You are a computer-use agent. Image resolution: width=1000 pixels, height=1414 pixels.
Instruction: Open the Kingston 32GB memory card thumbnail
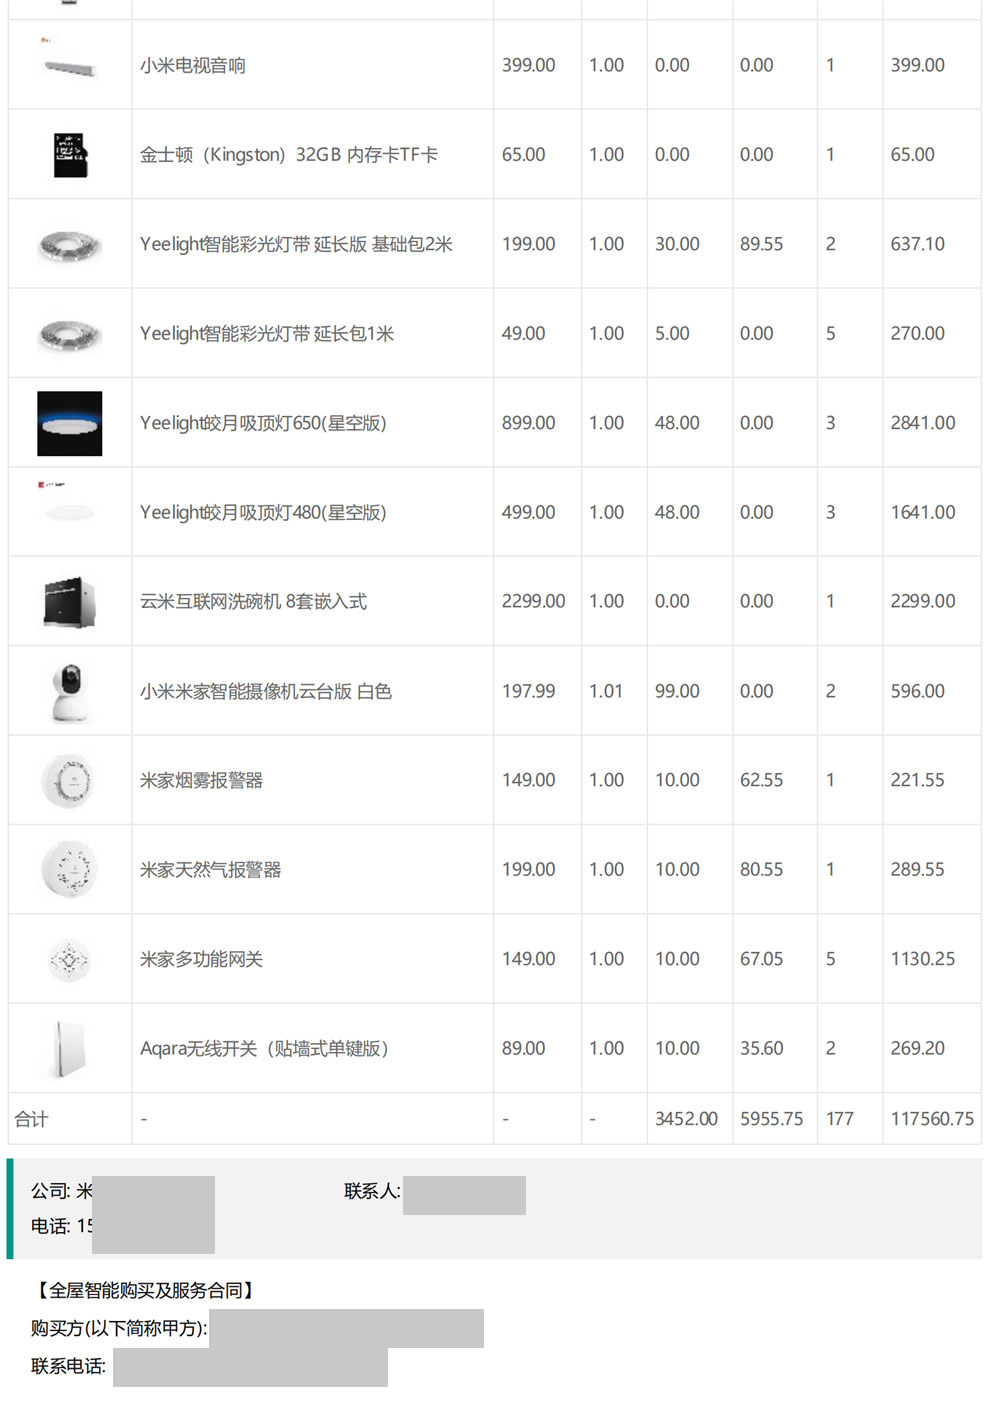pos(70,155)
